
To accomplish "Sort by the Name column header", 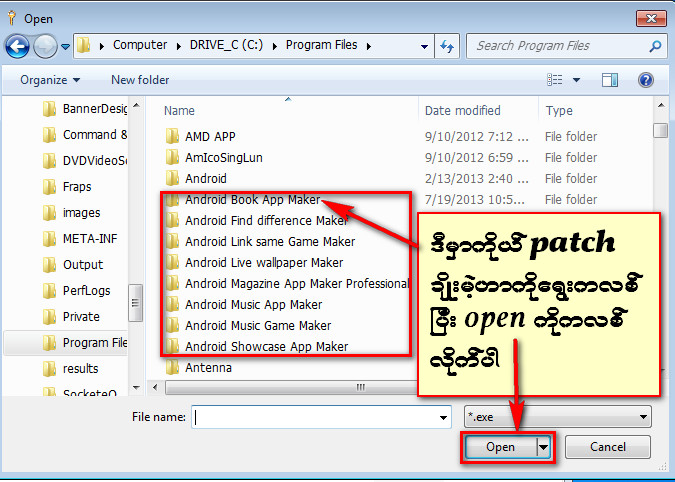I will (179, 111).
